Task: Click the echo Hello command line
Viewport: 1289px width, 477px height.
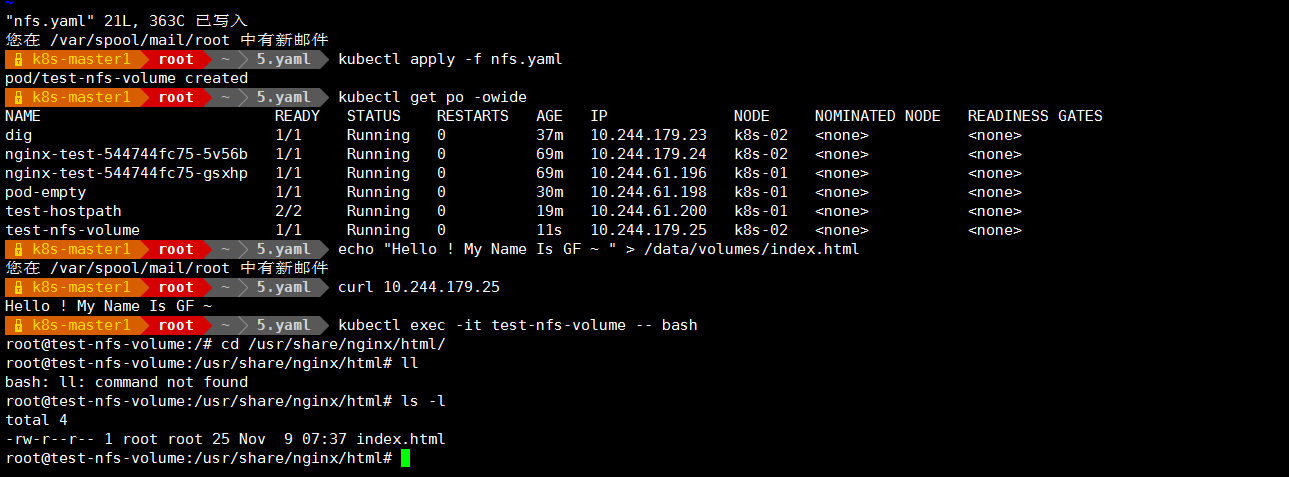Action: tap(598, 249)
